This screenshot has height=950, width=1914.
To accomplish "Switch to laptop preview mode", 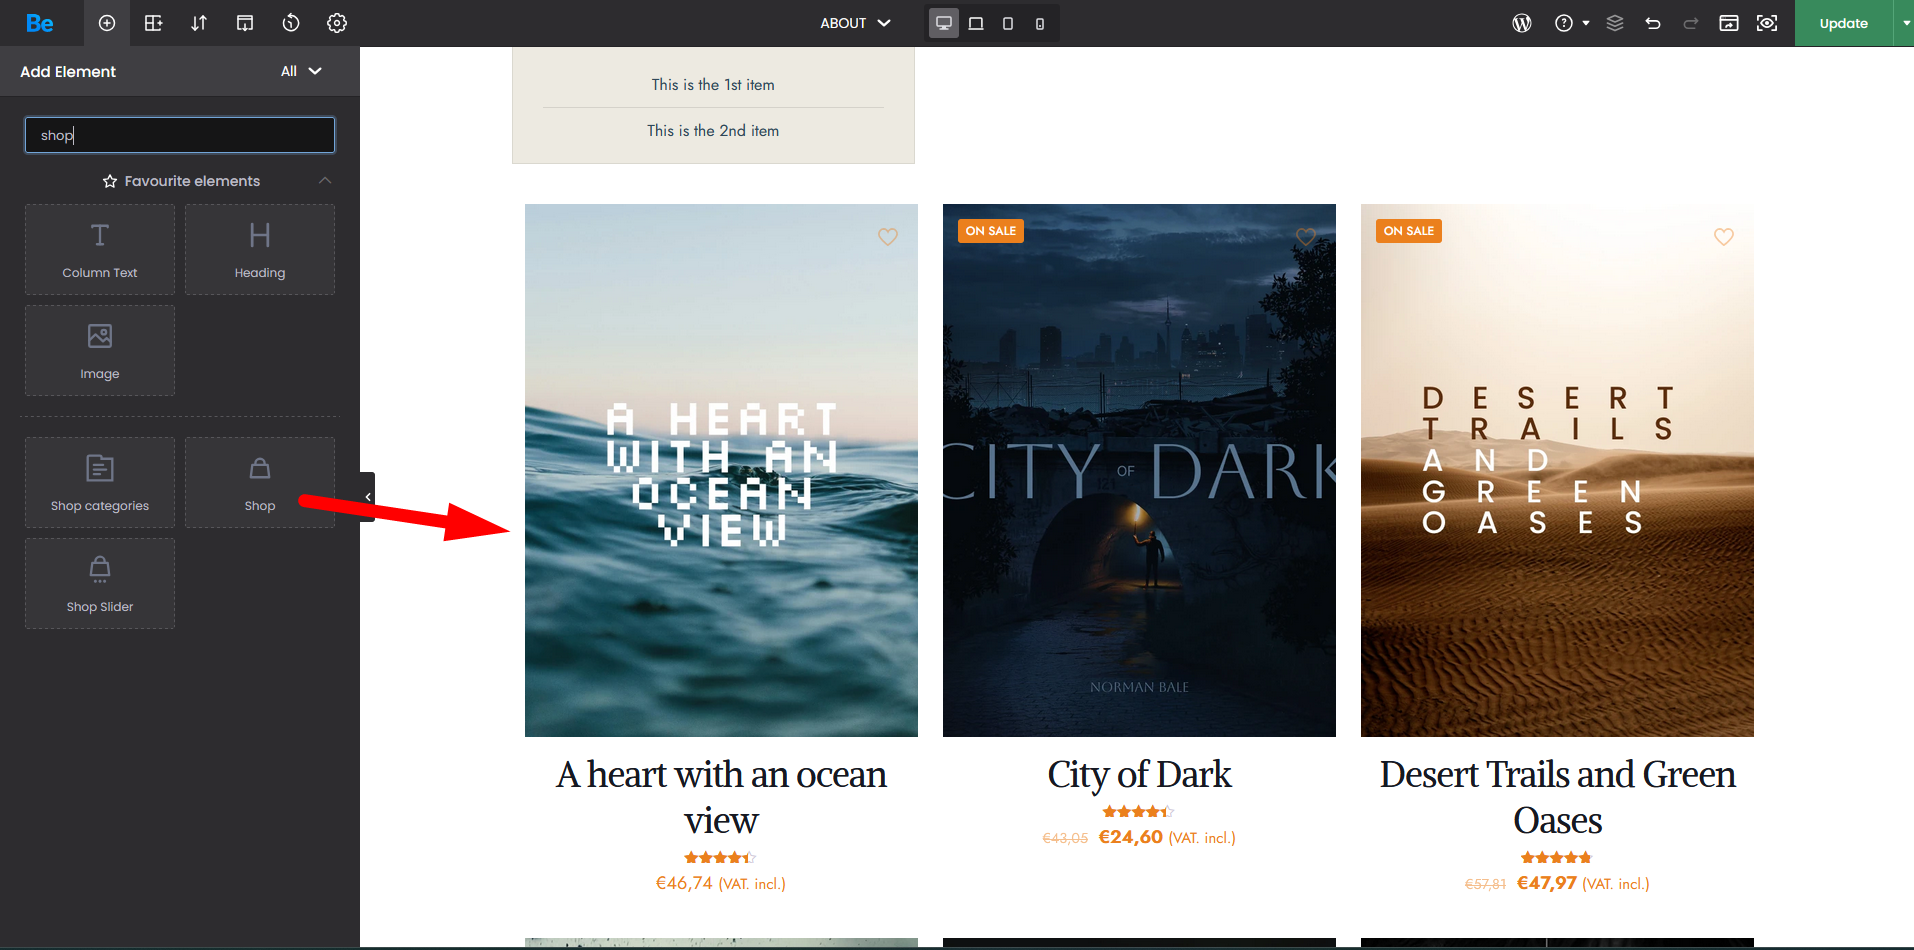I will coord(976,23).
